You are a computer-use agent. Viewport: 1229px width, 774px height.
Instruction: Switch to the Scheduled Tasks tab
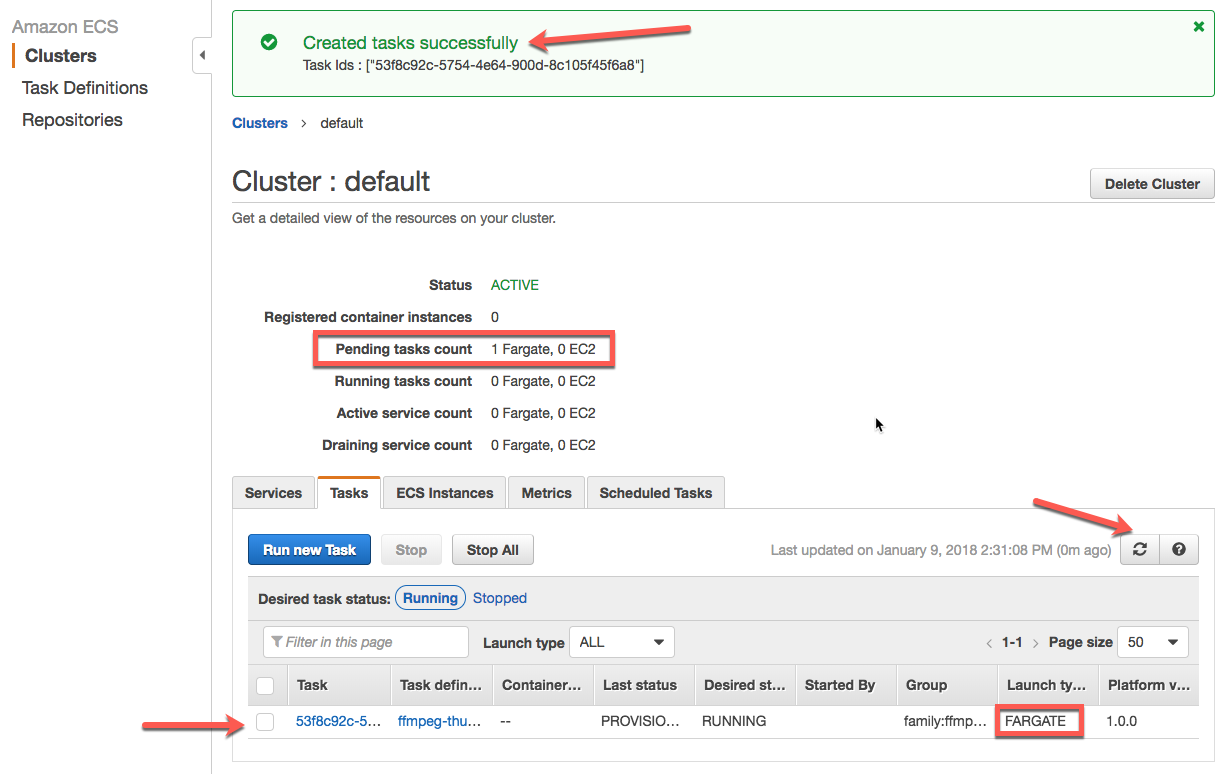655,493
